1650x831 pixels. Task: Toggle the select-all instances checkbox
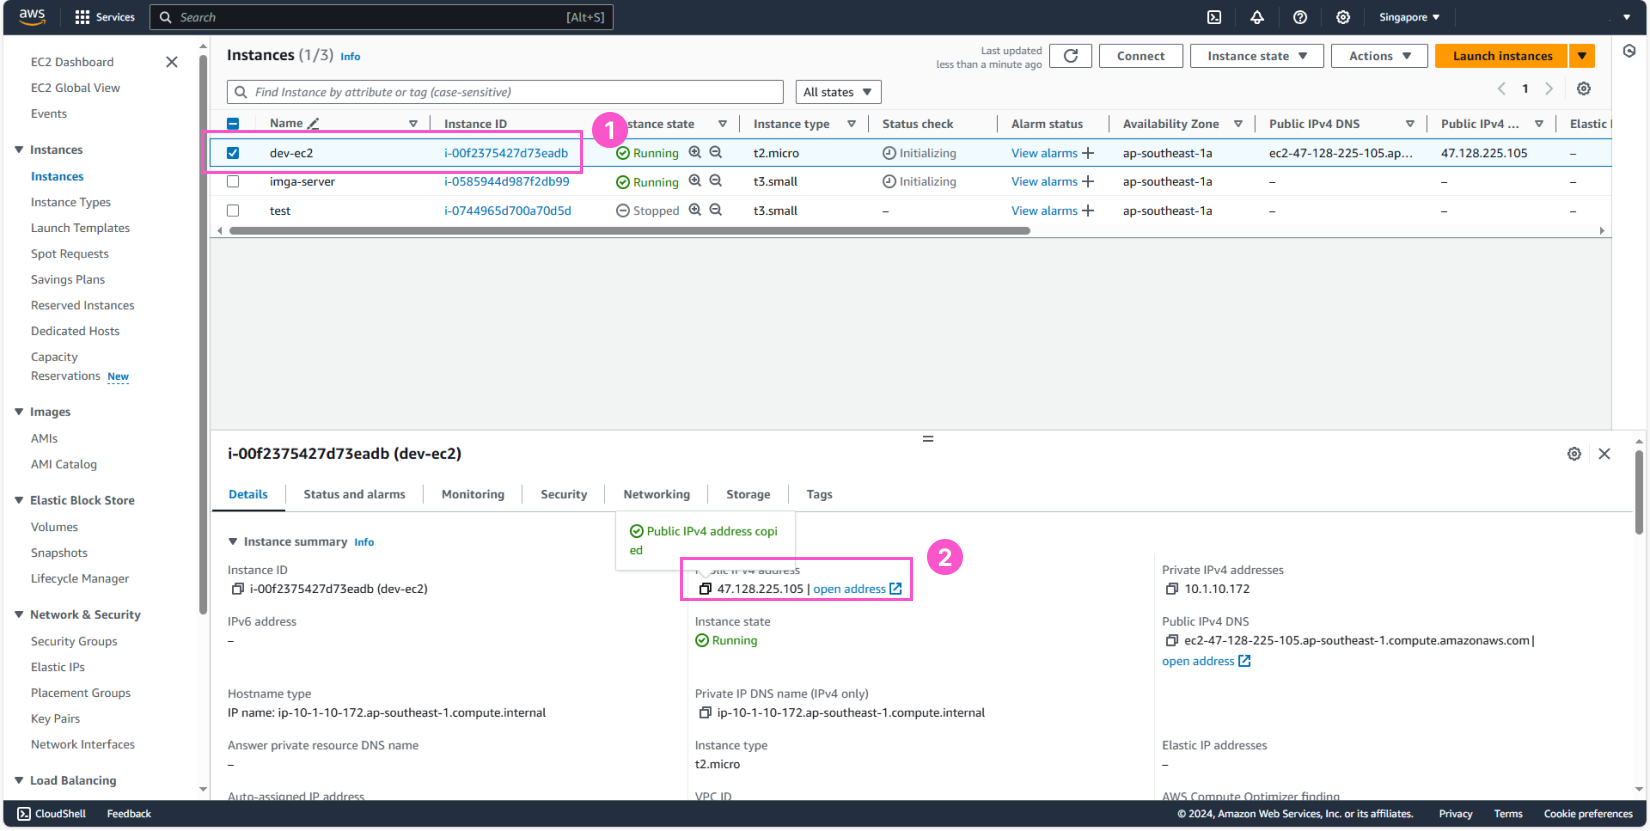(x=233, y=124)
